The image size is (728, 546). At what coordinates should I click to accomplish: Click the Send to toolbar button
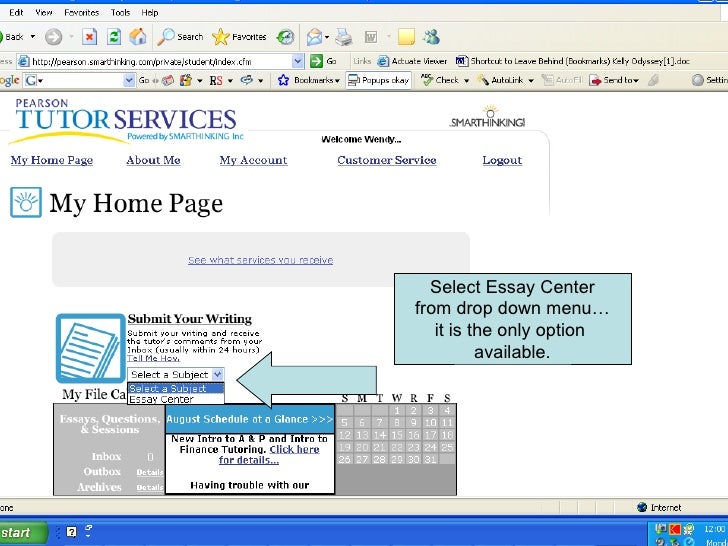coord(614,80)
